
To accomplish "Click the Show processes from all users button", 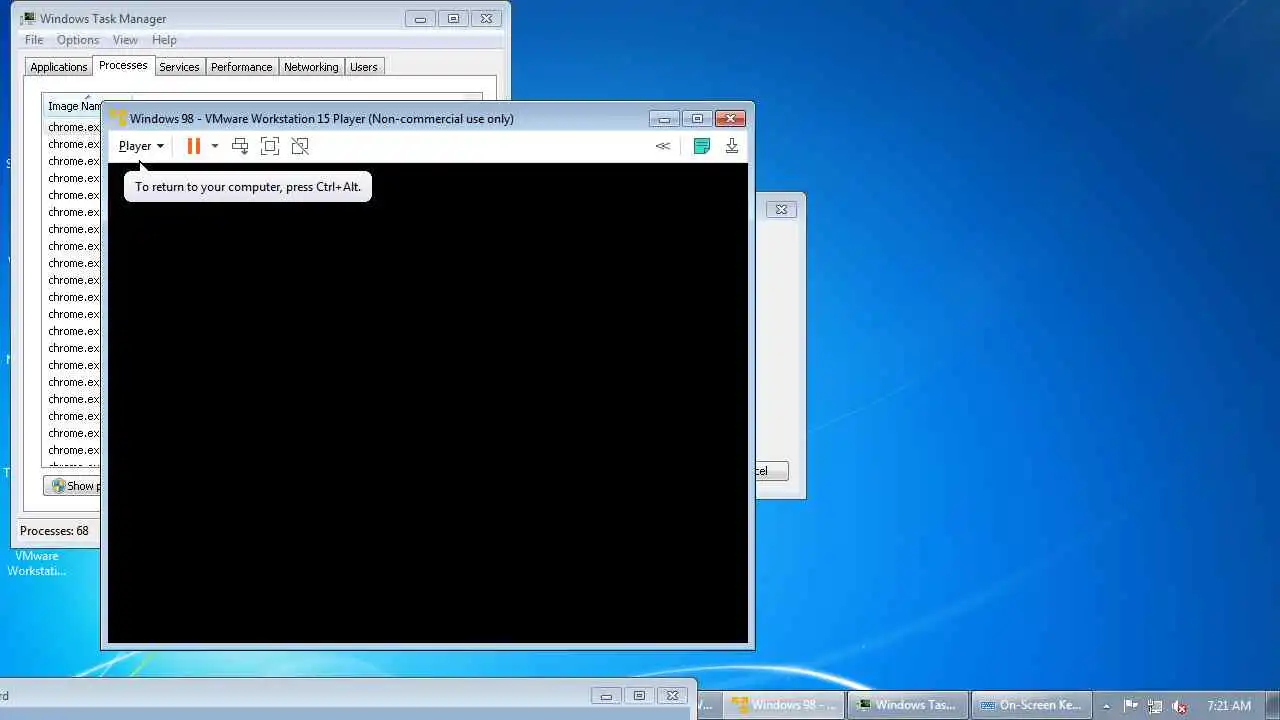I will (72, 486).
